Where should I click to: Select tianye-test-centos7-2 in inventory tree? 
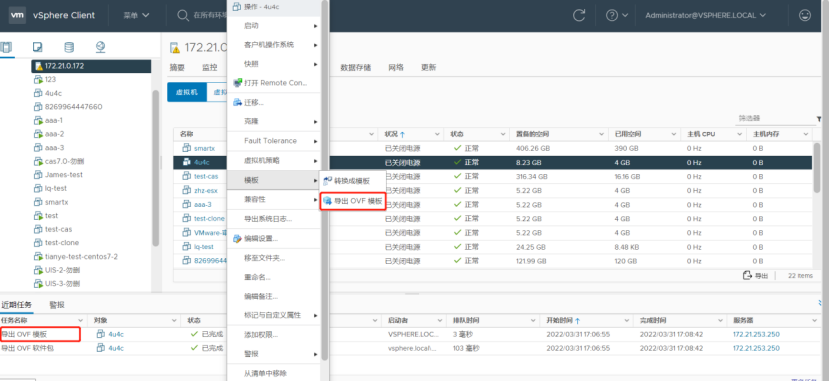pos(81,257)
